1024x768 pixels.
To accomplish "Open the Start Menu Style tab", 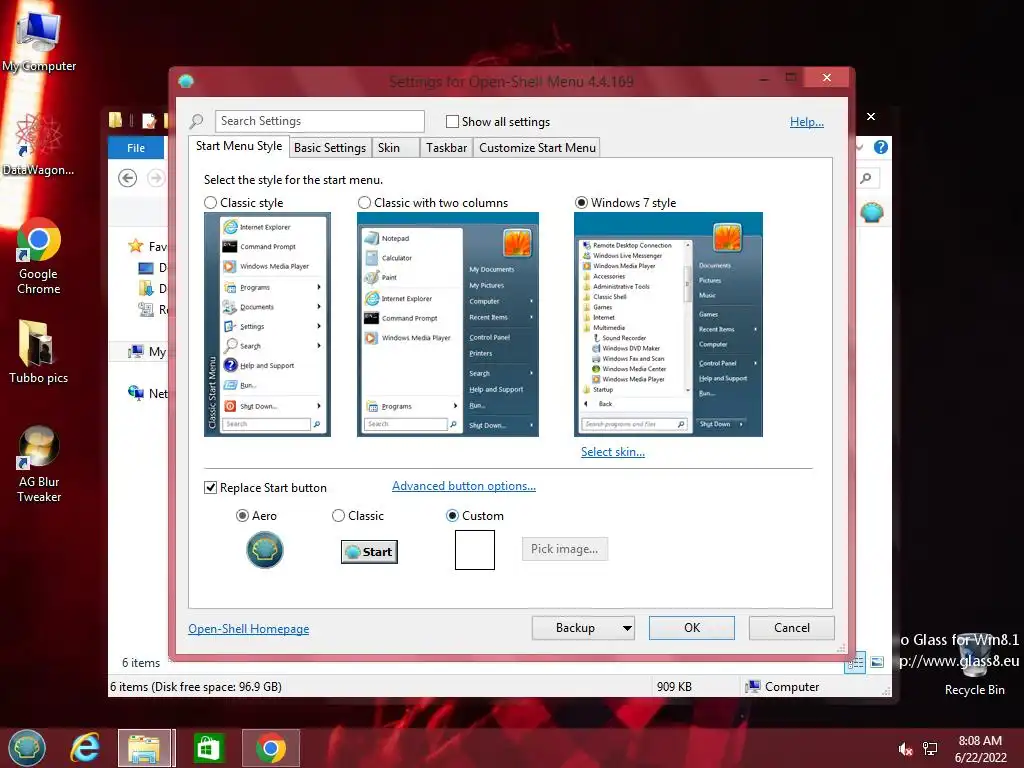I will [238, 146].
